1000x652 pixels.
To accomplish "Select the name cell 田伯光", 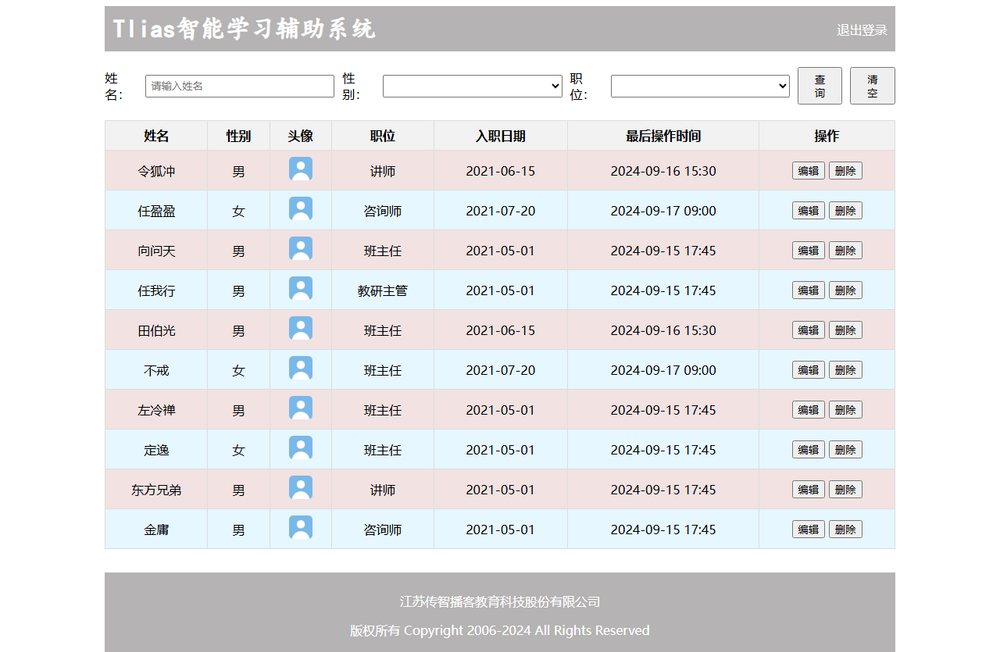I will pos(156,330).
